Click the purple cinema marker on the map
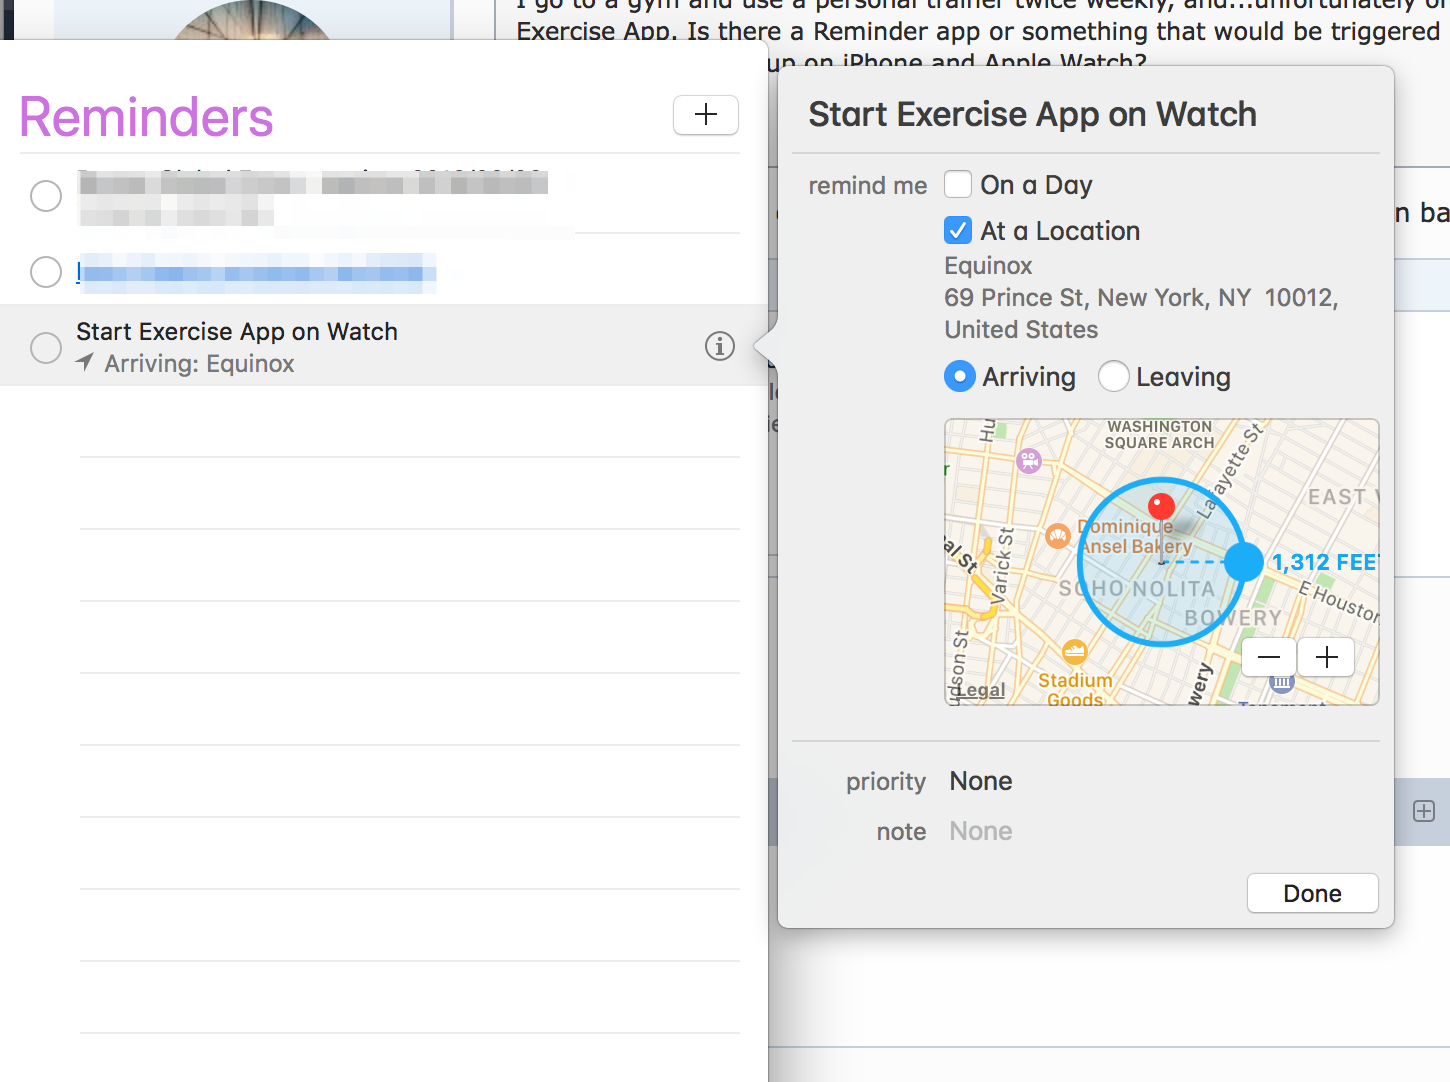The image size is (1450, 1082). click(x=1029, y=461)
